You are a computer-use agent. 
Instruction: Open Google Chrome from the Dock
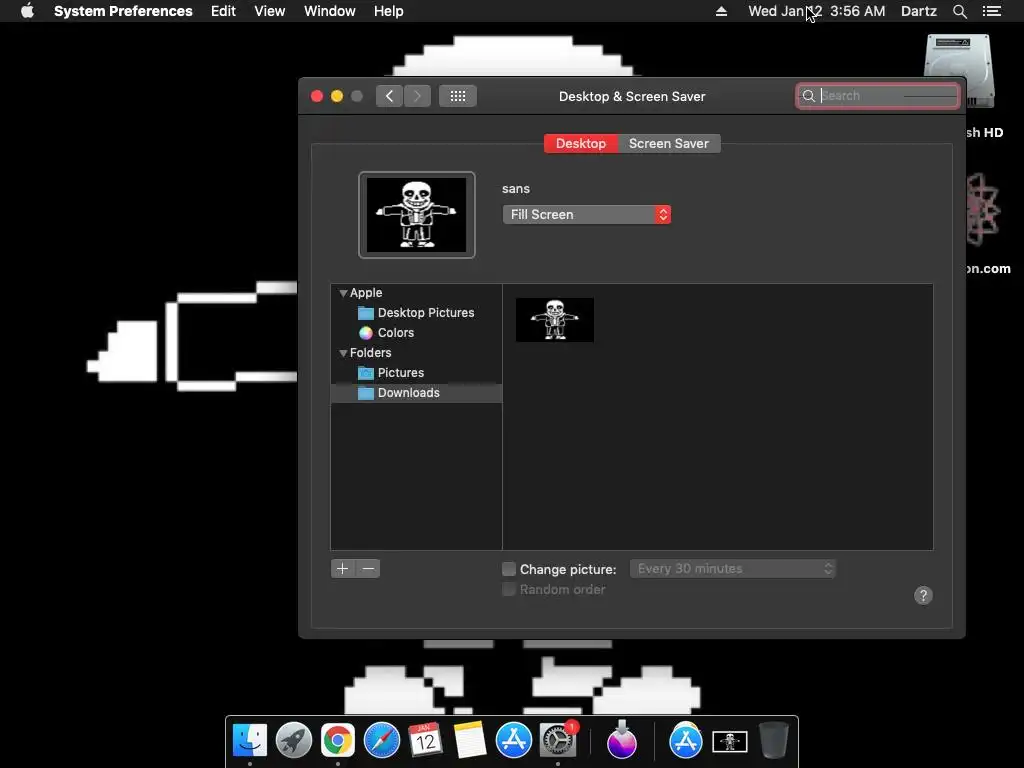(x=338, y=741)
